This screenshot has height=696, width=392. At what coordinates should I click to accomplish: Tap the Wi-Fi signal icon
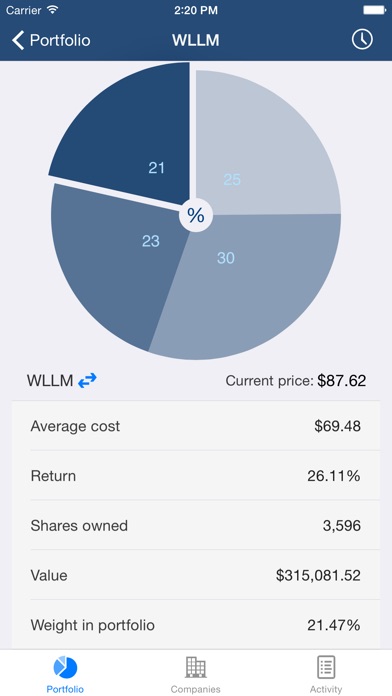tap(53, 10)
